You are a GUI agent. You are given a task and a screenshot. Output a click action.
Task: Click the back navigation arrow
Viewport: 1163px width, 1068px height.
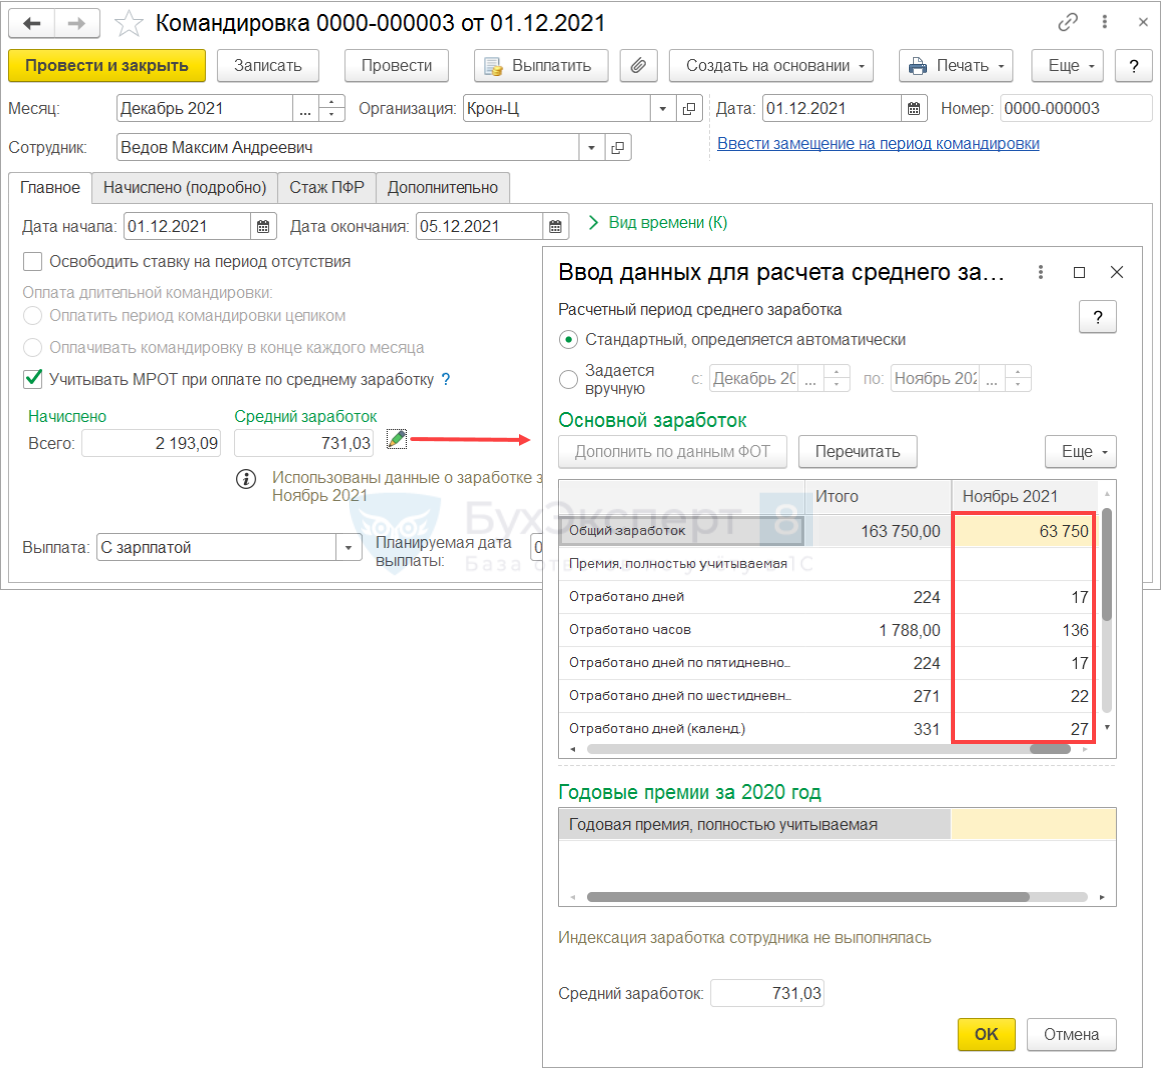[x=32, y=23]
